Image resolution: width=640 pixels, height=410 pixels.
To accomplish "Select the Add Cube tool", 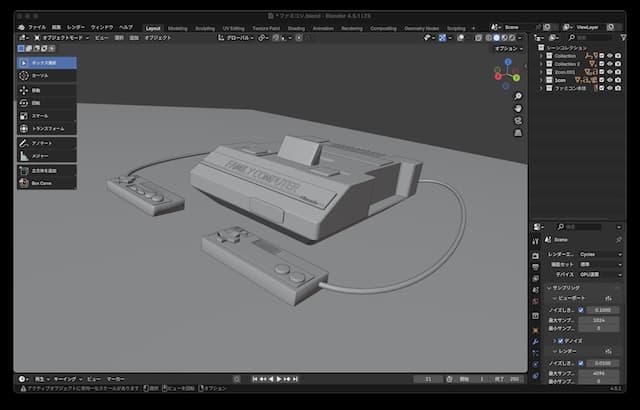I will pyautogui.click(x=47, y=171).
